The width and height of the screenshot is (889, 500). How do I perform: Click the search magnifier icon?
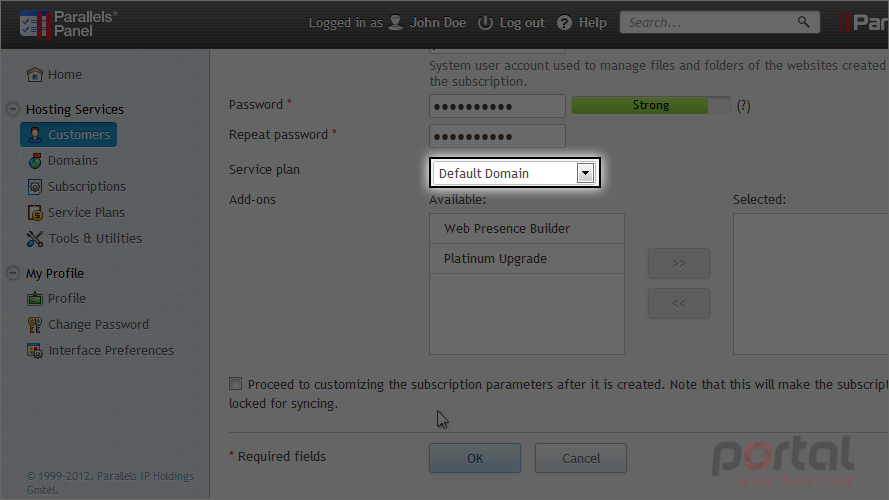pyautogui.click(x=803, y=22)
